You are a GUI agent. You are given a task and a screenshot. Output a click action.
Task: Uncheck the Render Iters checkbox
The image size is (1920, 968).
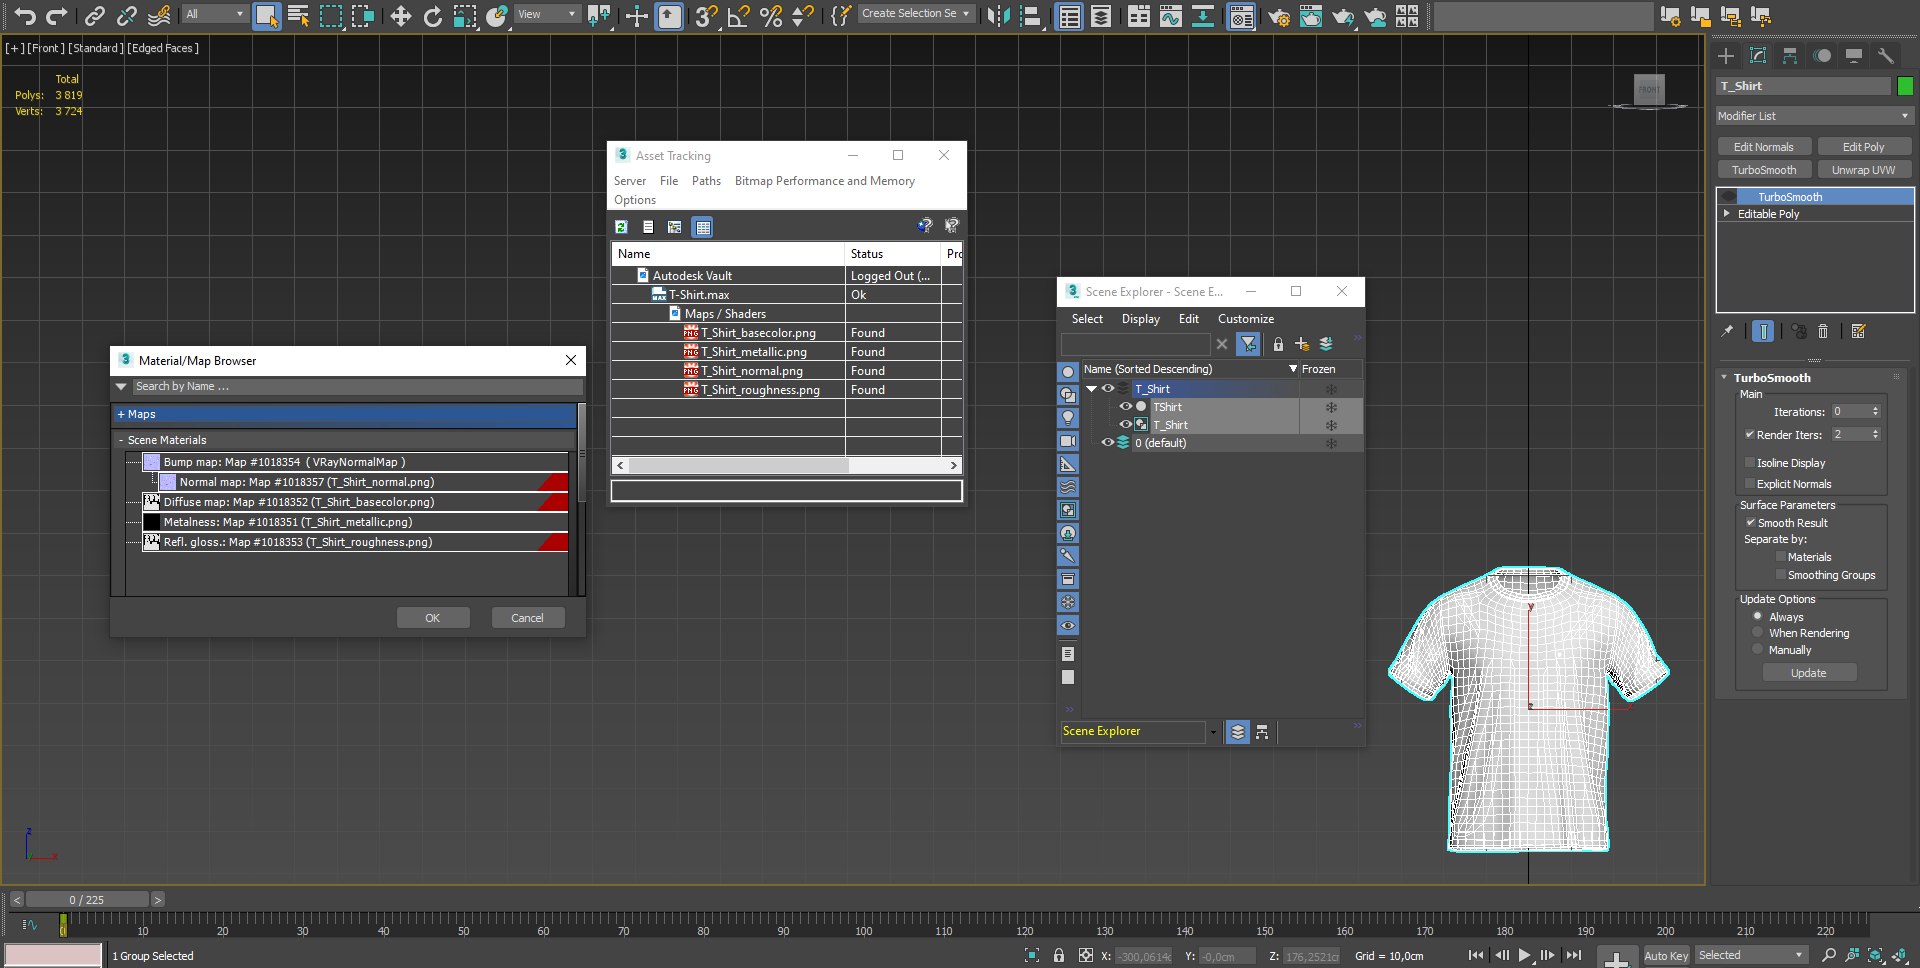point(1750,435)
